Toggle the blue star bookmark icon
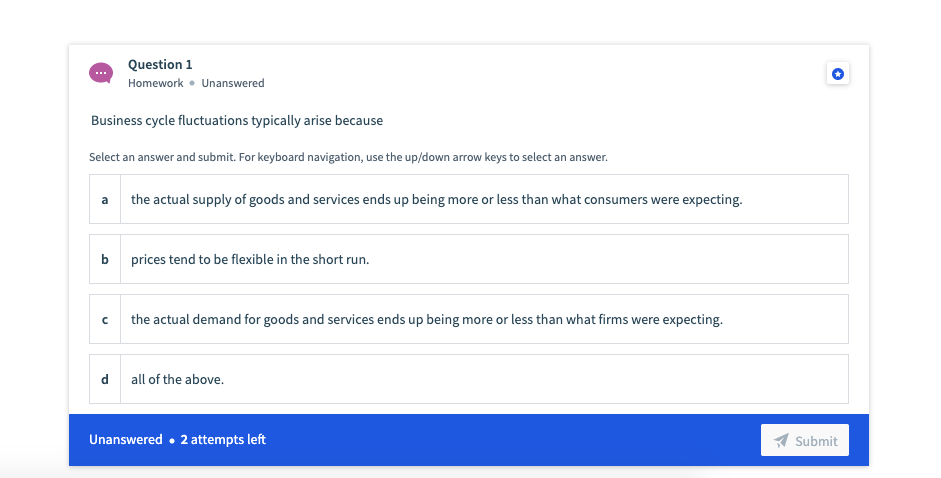This screenshot has height=478, width=941. click(838, 74)
